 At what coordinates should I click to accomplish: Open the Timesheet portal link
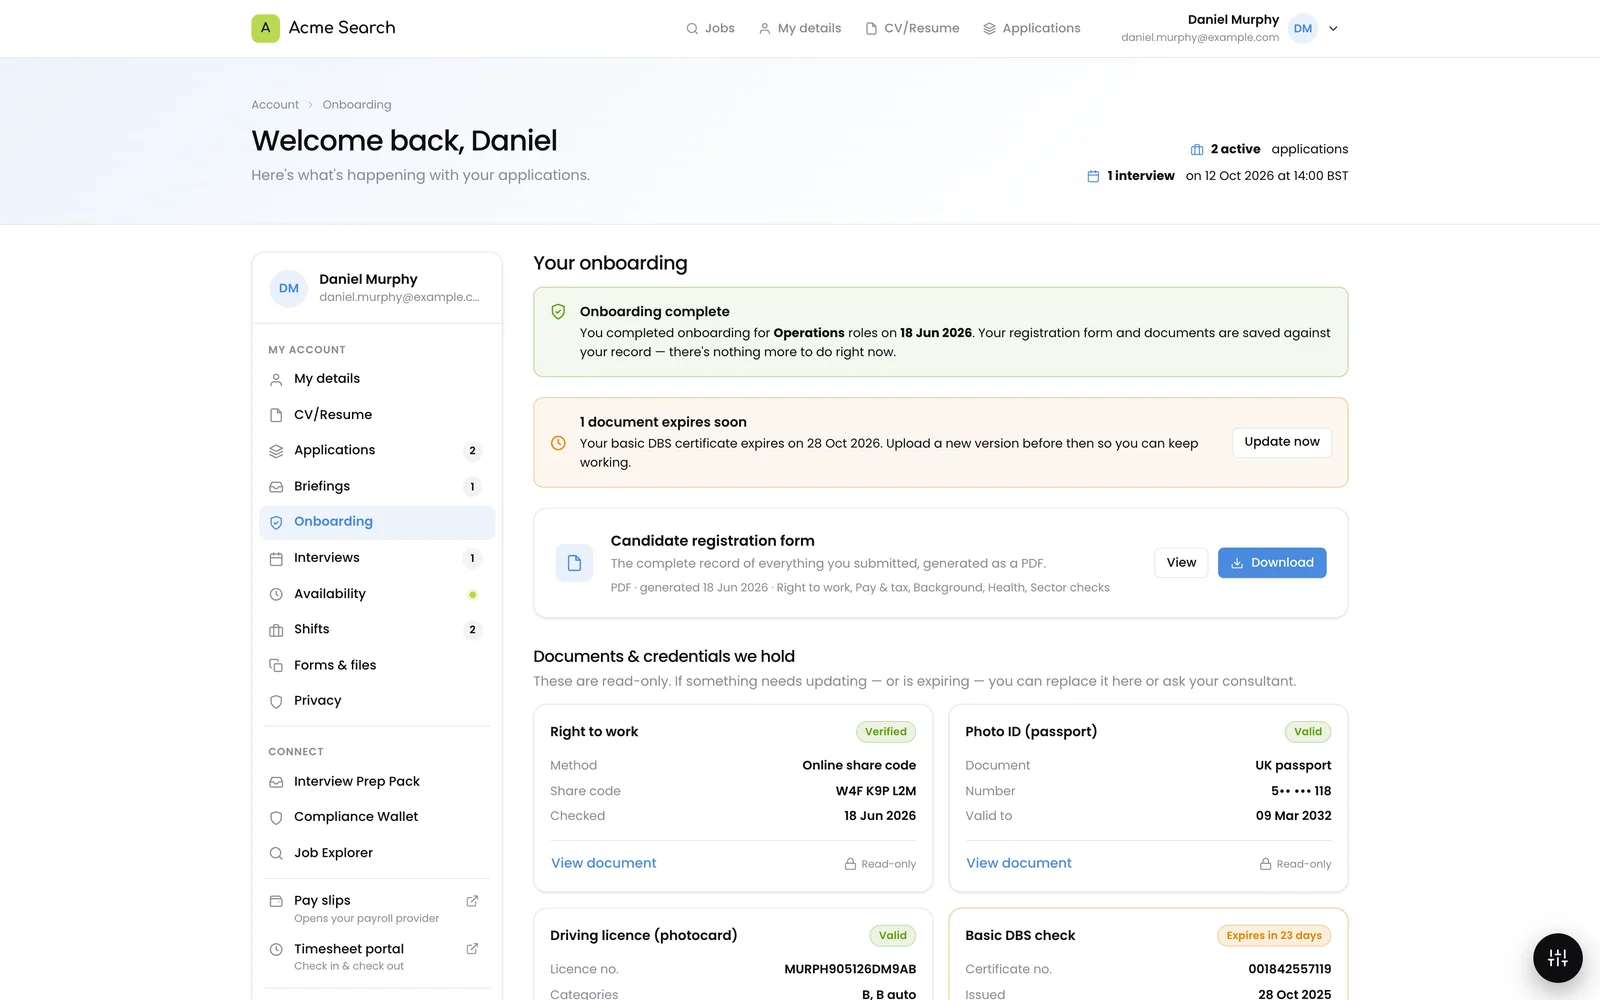377,956
